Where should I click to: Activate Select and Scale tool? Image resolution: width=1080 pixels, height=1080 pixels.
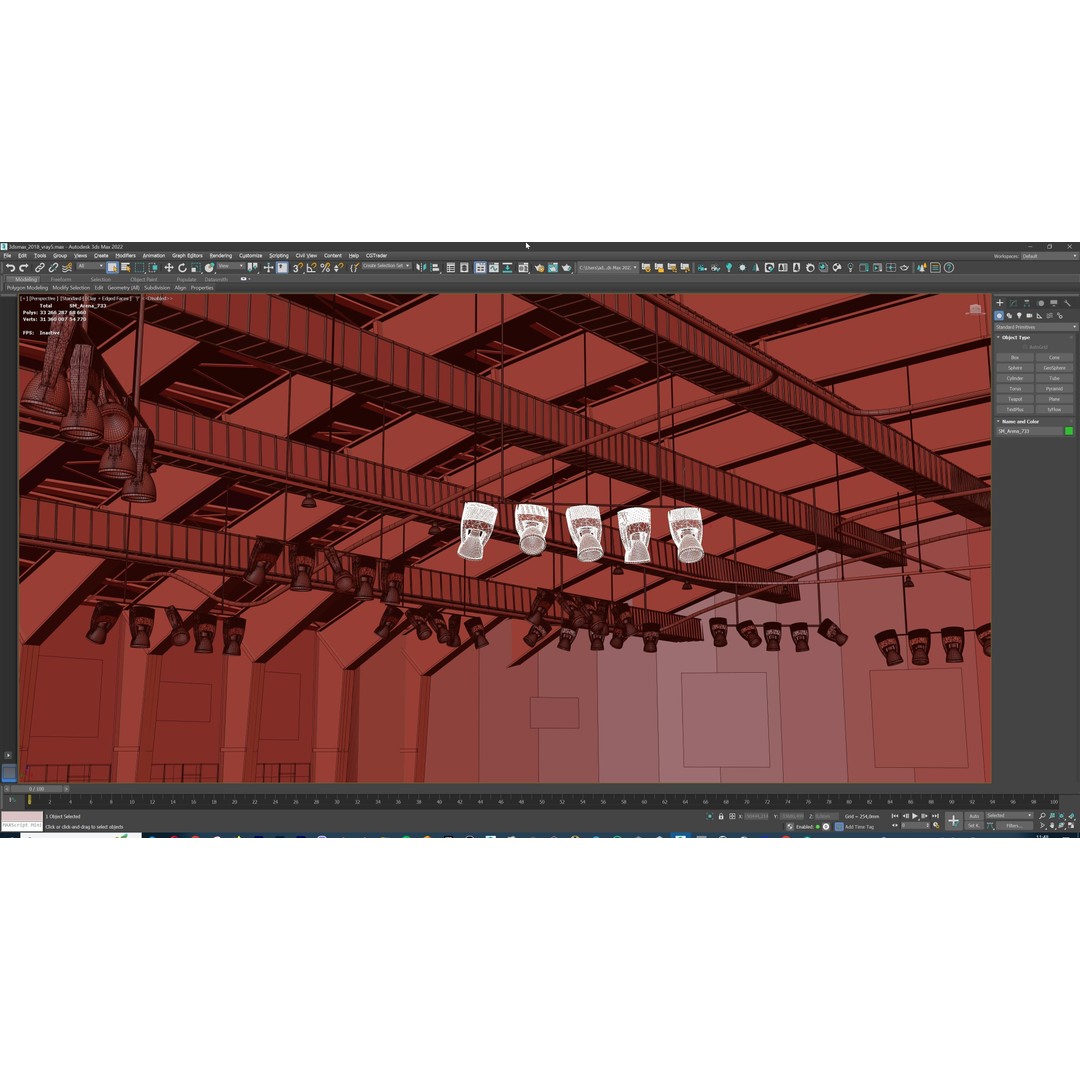pos(196,268)
